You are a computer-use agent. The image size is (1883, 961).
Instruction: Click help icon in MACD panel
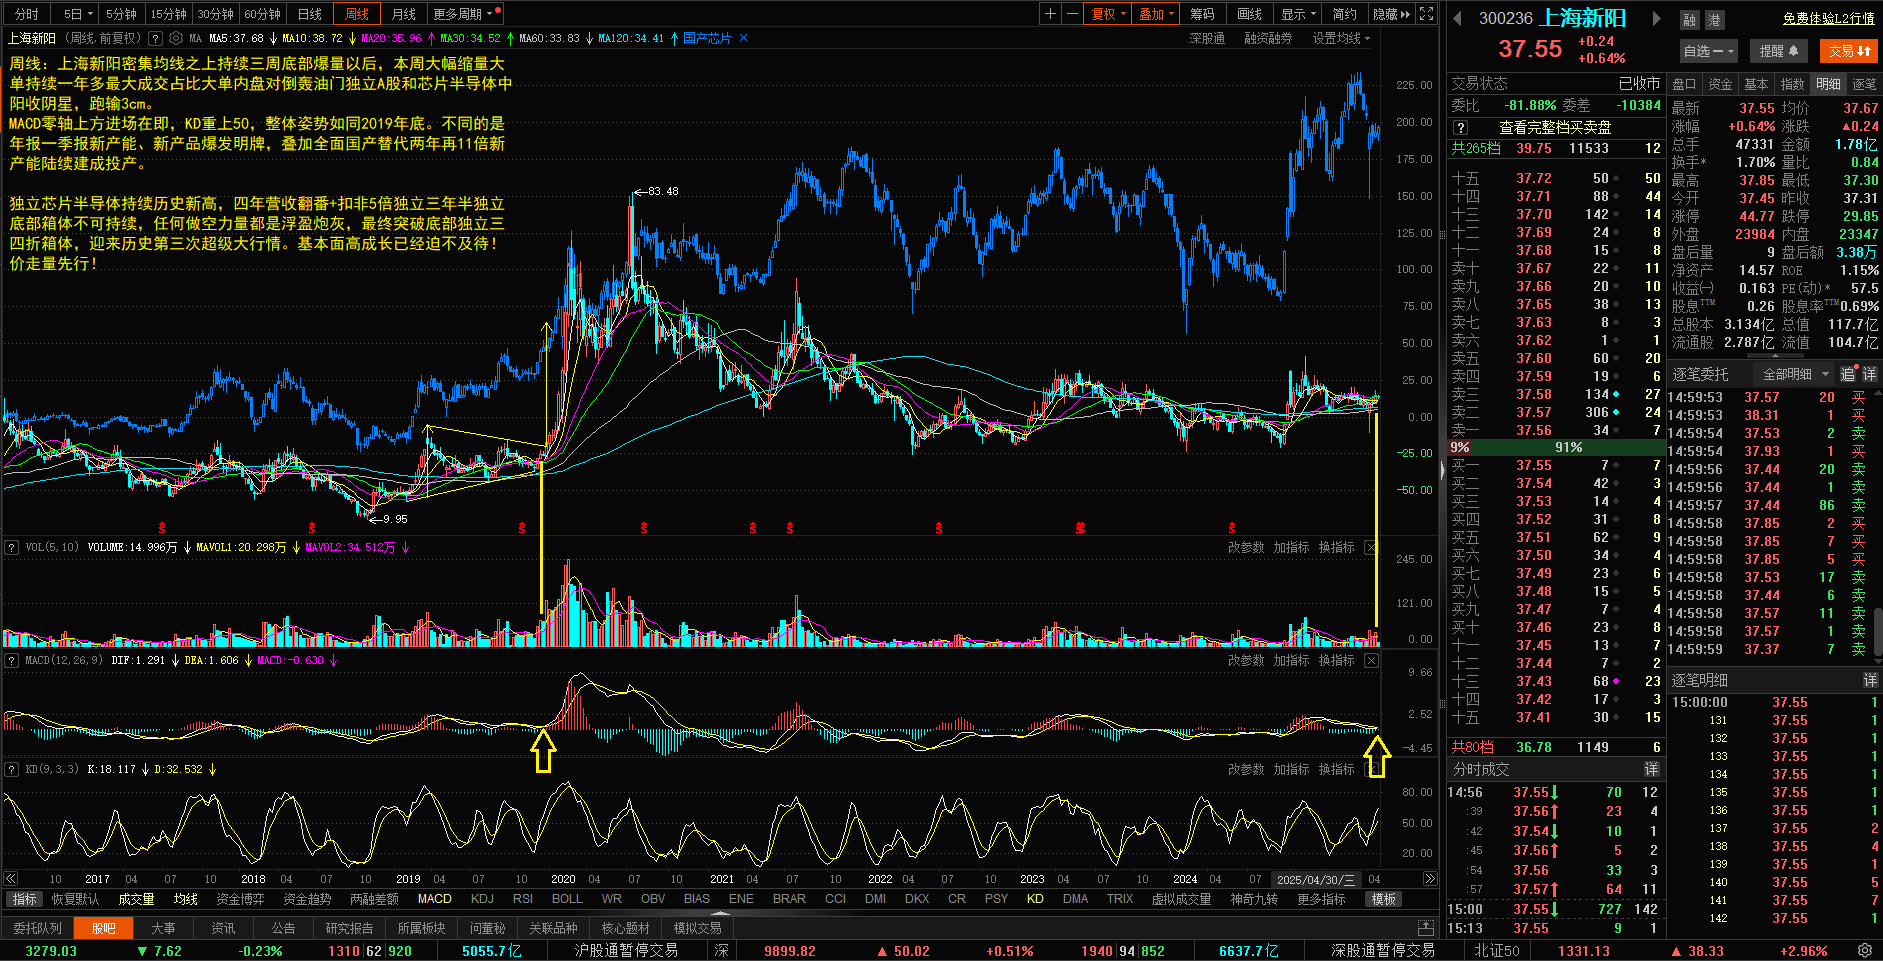(12, 660)
